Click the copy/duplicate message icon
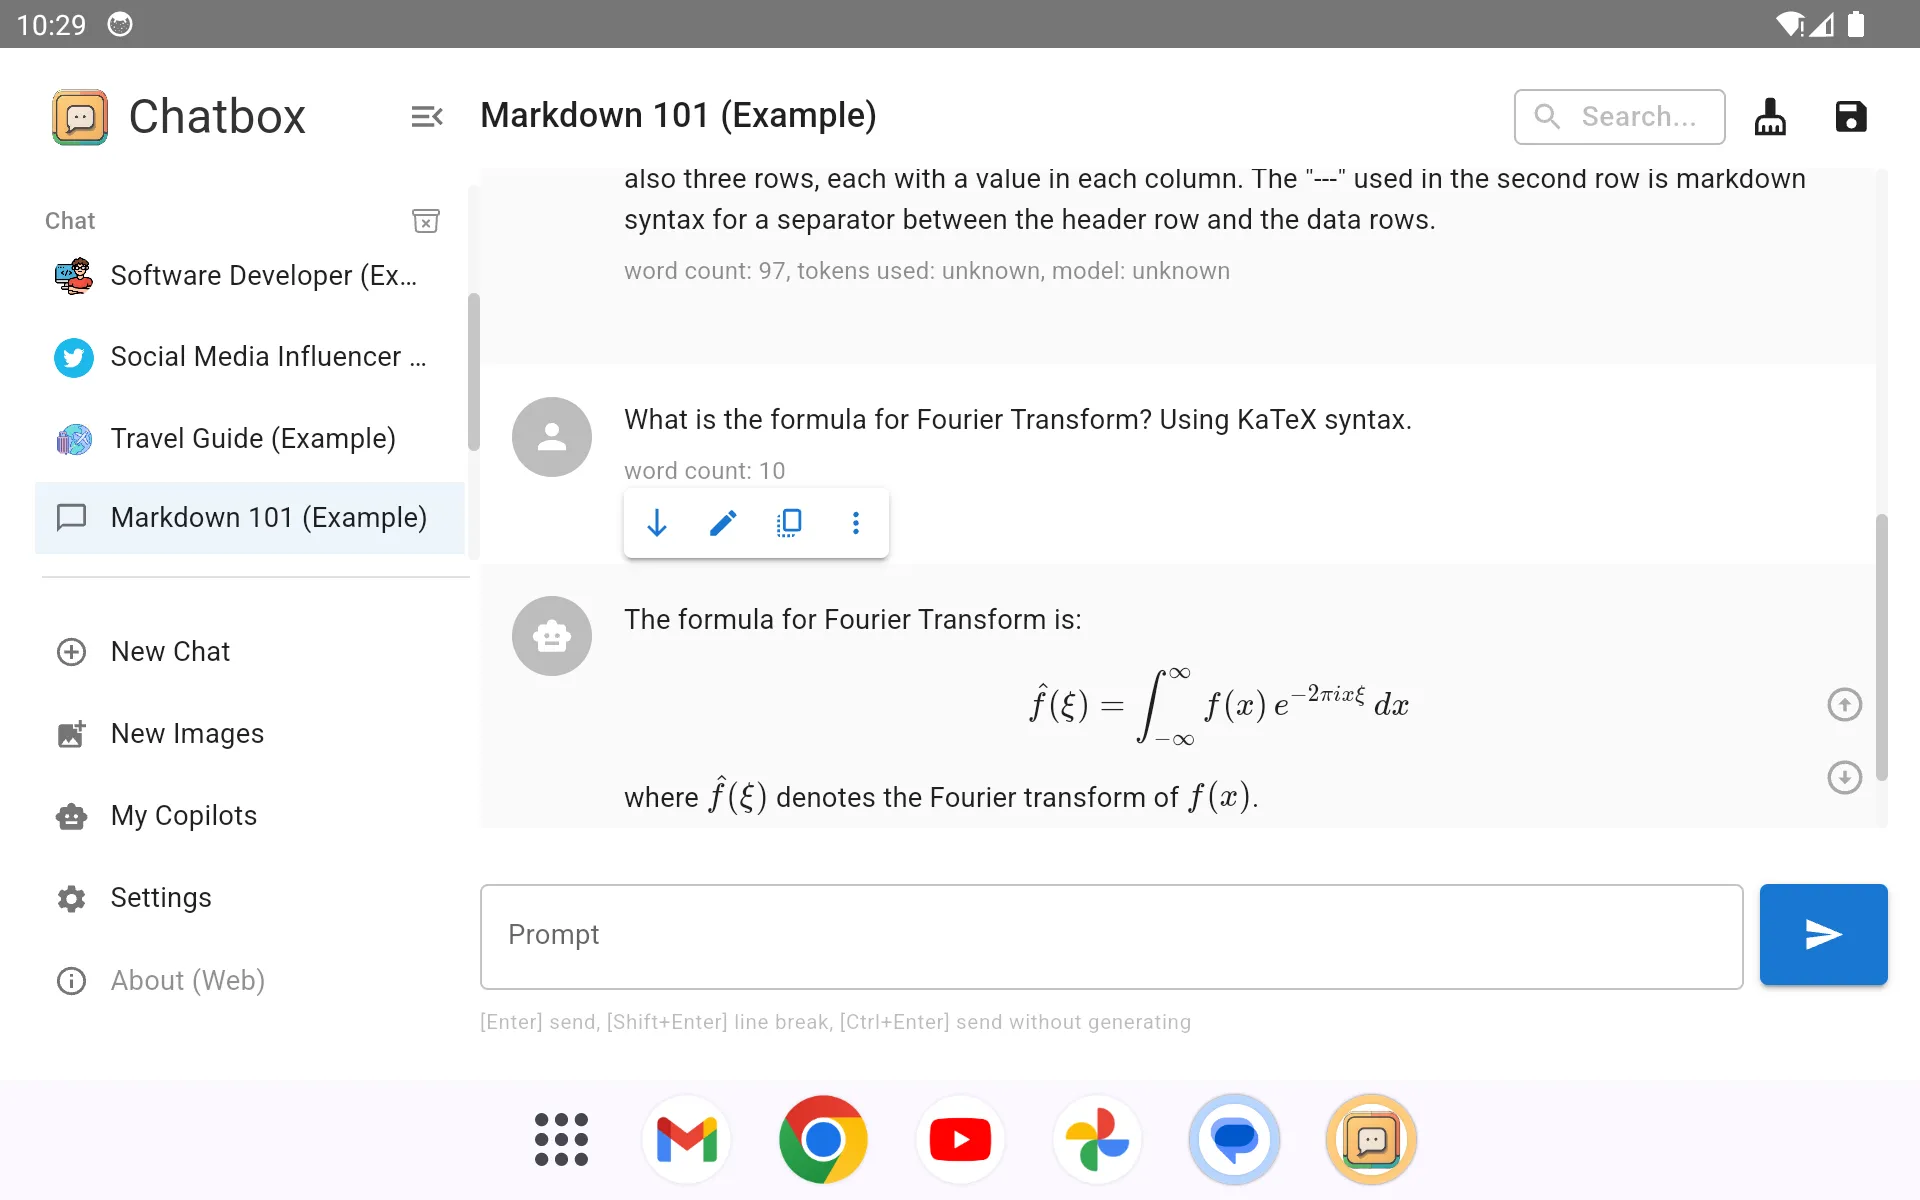Viewport: 1920px width, 1200px height. [x=788, y=523]
